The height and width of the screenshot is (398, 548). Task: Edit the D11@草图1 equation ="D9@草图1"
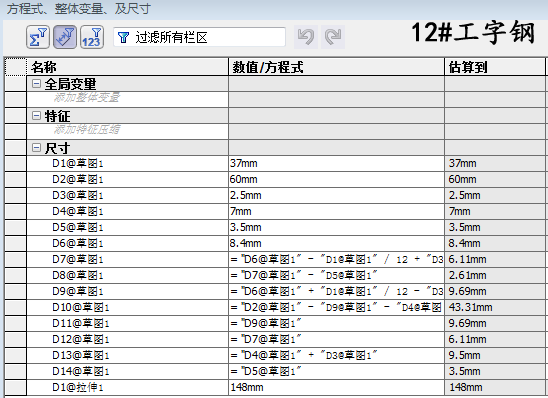337,324
